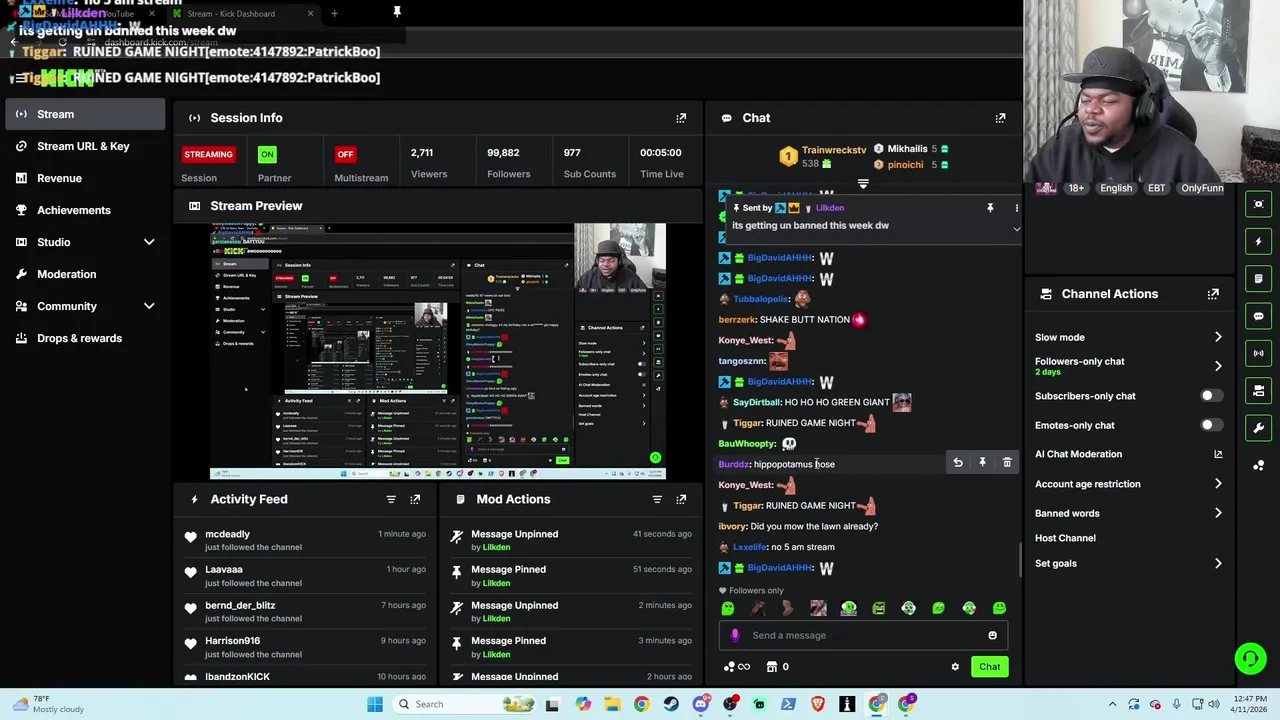Screen dimensions: 1280x720
Task: Open the emote picker smiley icon
Action: pyautogui.click(x=992, y=635)
